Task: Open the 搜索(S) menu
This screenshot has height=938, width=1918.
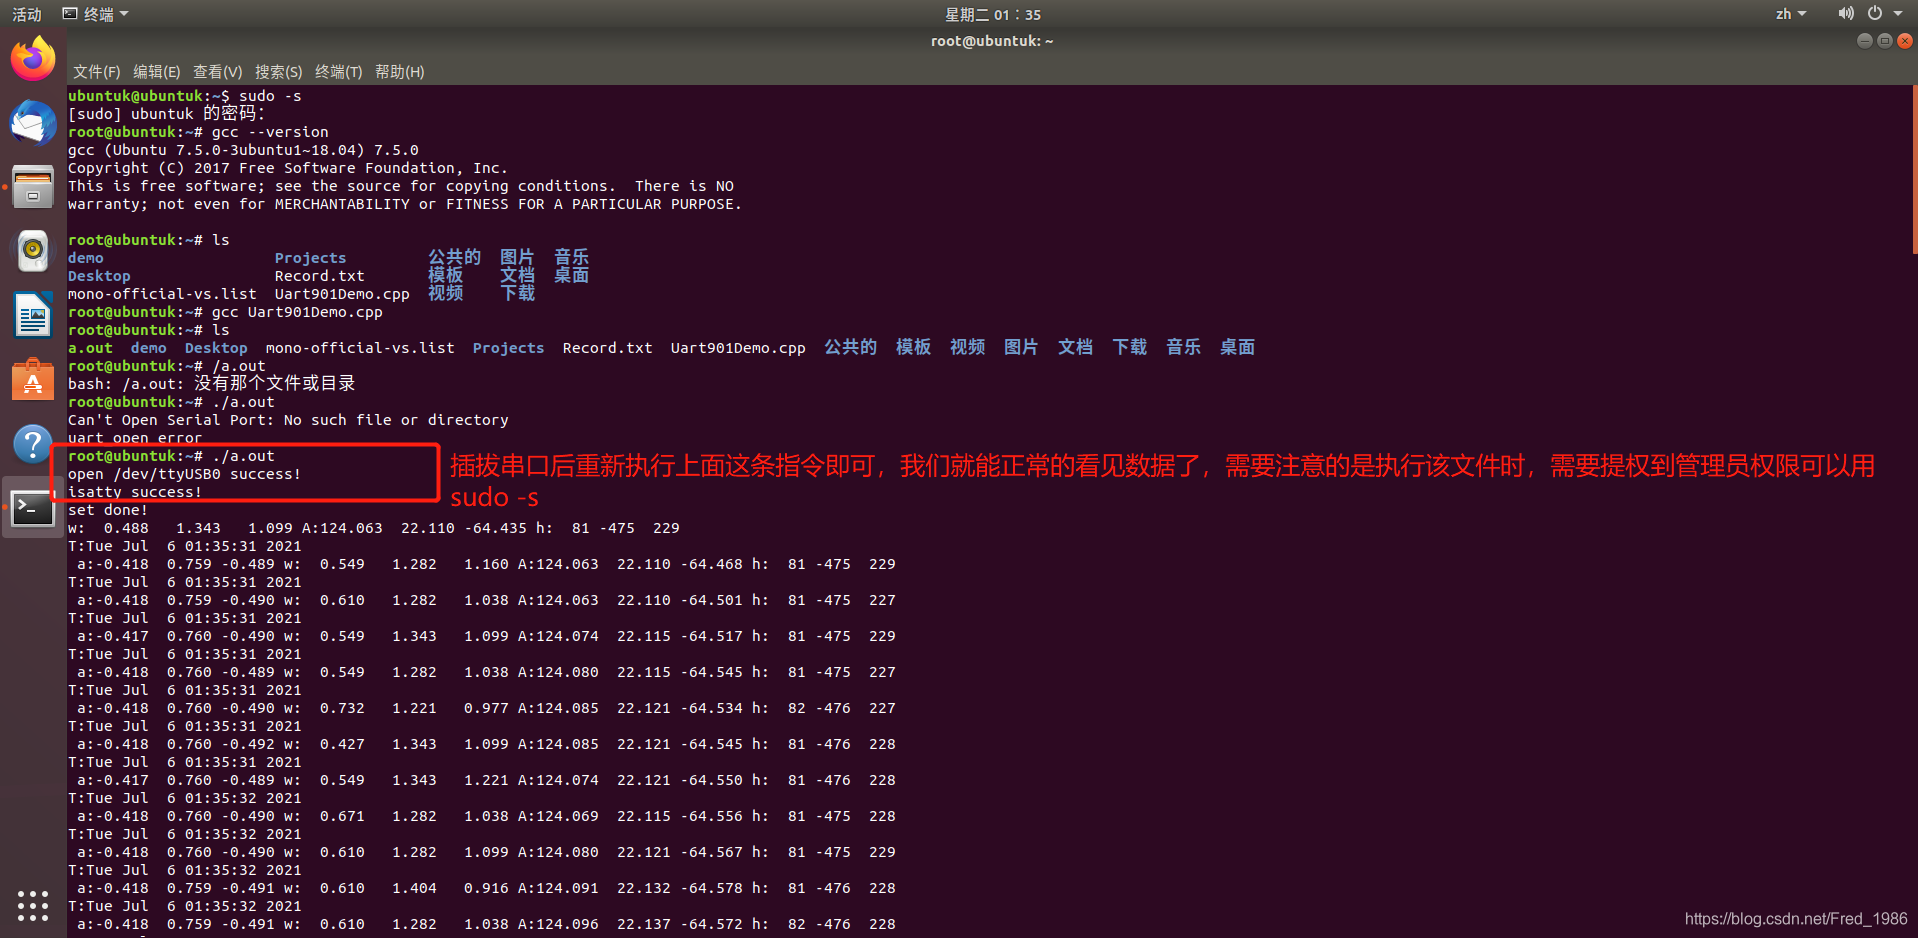Action: tap(278, 72)
